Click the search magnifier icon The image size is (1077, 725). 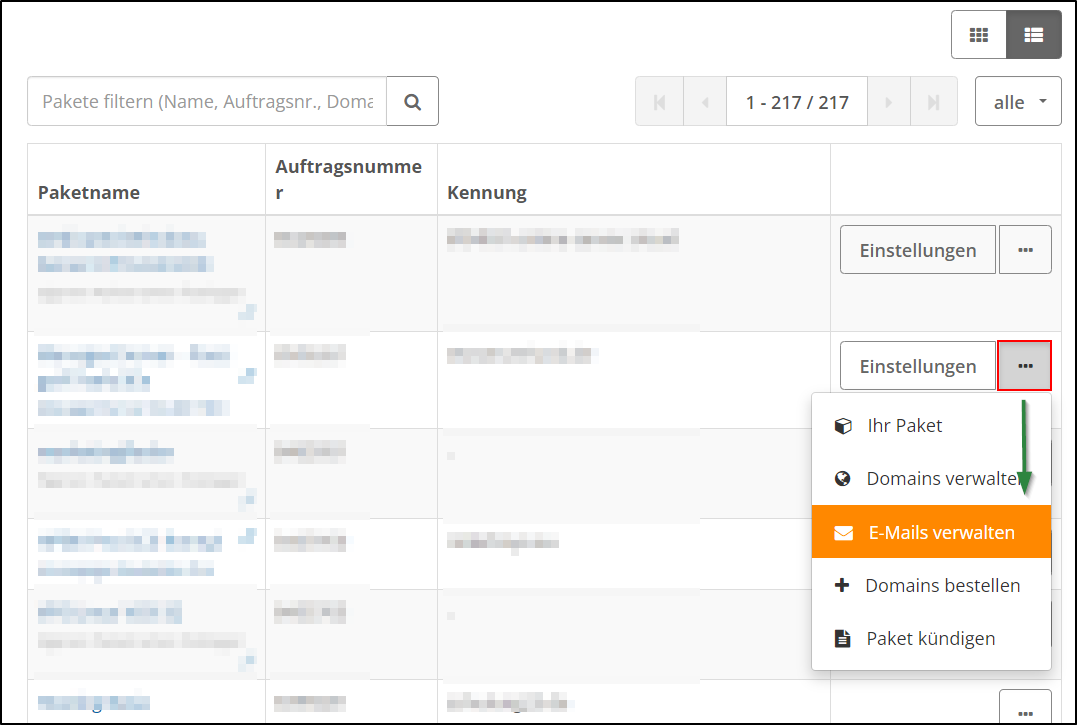(412, 101)
